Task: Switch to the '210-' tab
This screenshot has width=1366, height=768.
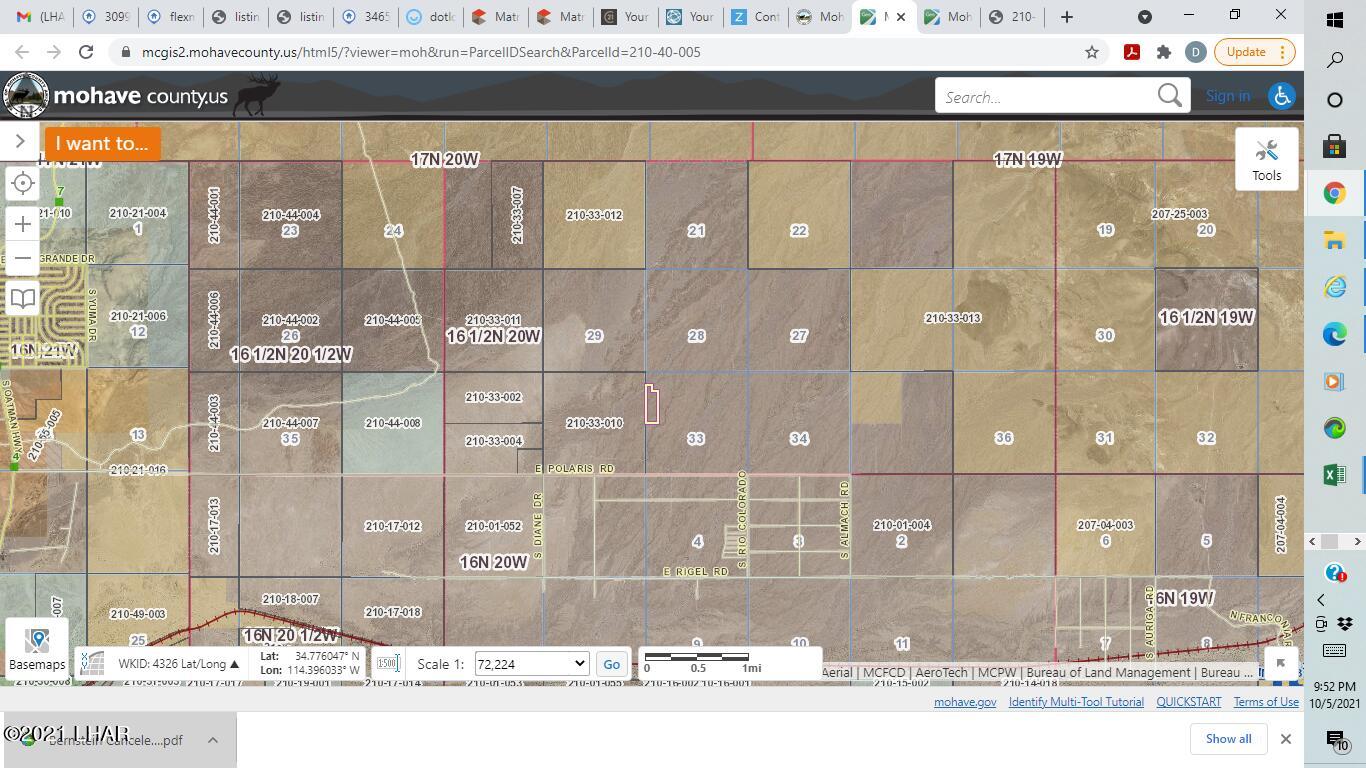Action: point(1013,17)
